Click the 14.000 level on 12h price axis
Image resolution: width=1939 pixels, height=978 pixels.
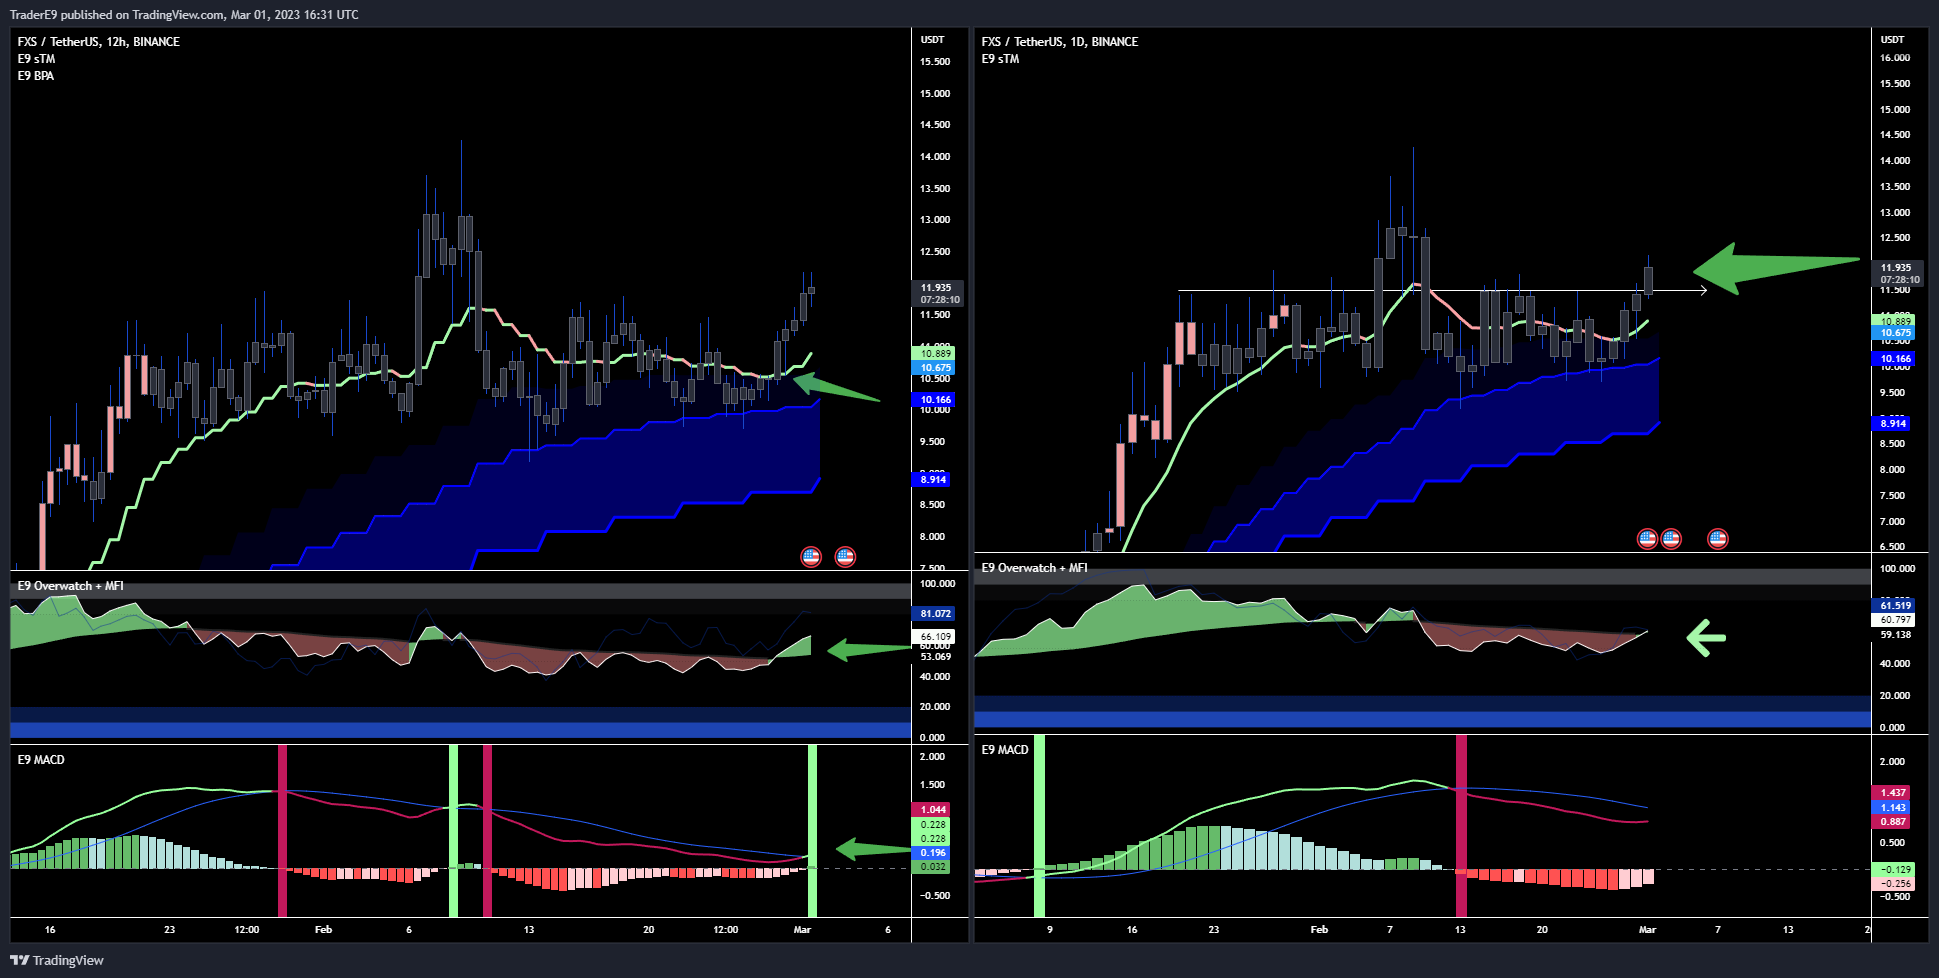point(935,157)
